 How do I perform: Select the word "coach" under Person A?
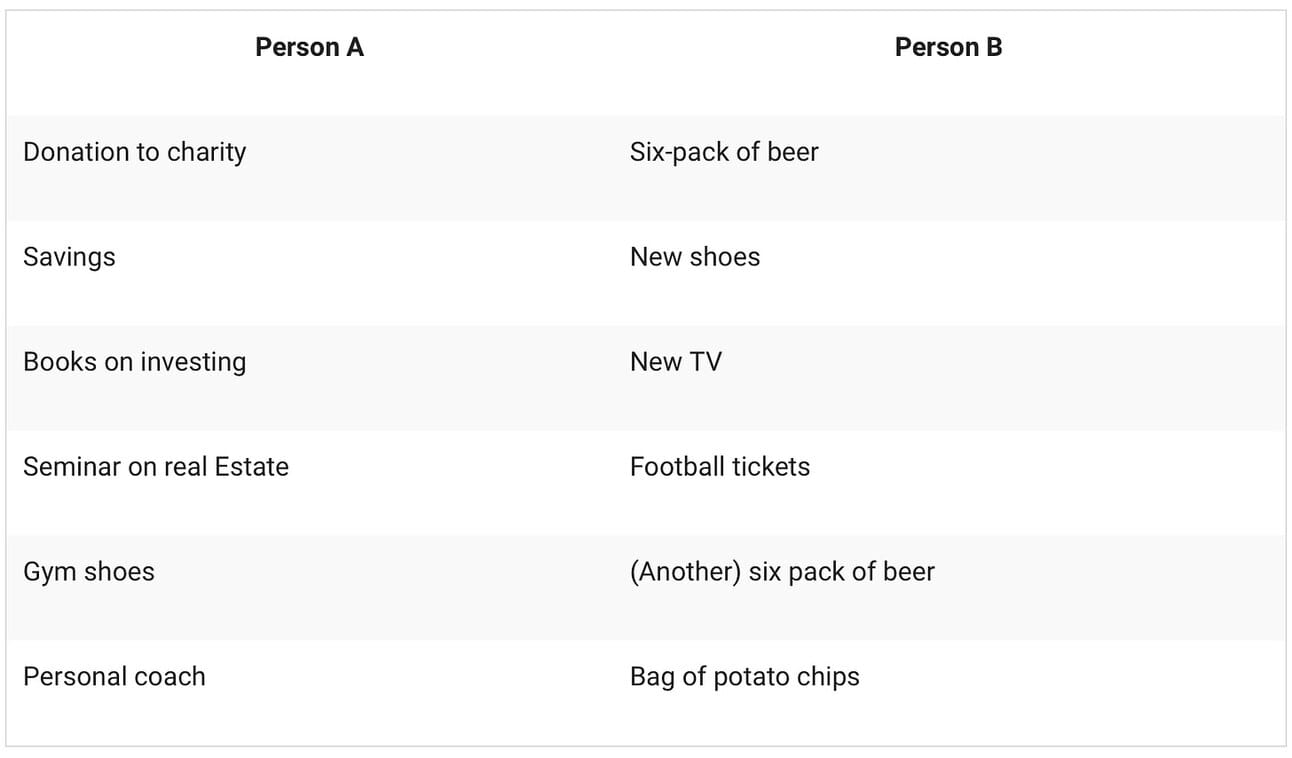(x=169, y=677)
